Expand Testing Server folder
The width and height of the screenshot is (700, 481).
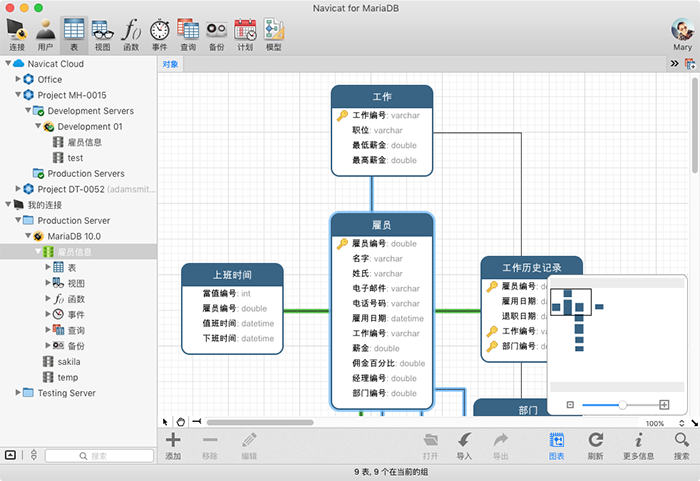(x=18, y=392)
